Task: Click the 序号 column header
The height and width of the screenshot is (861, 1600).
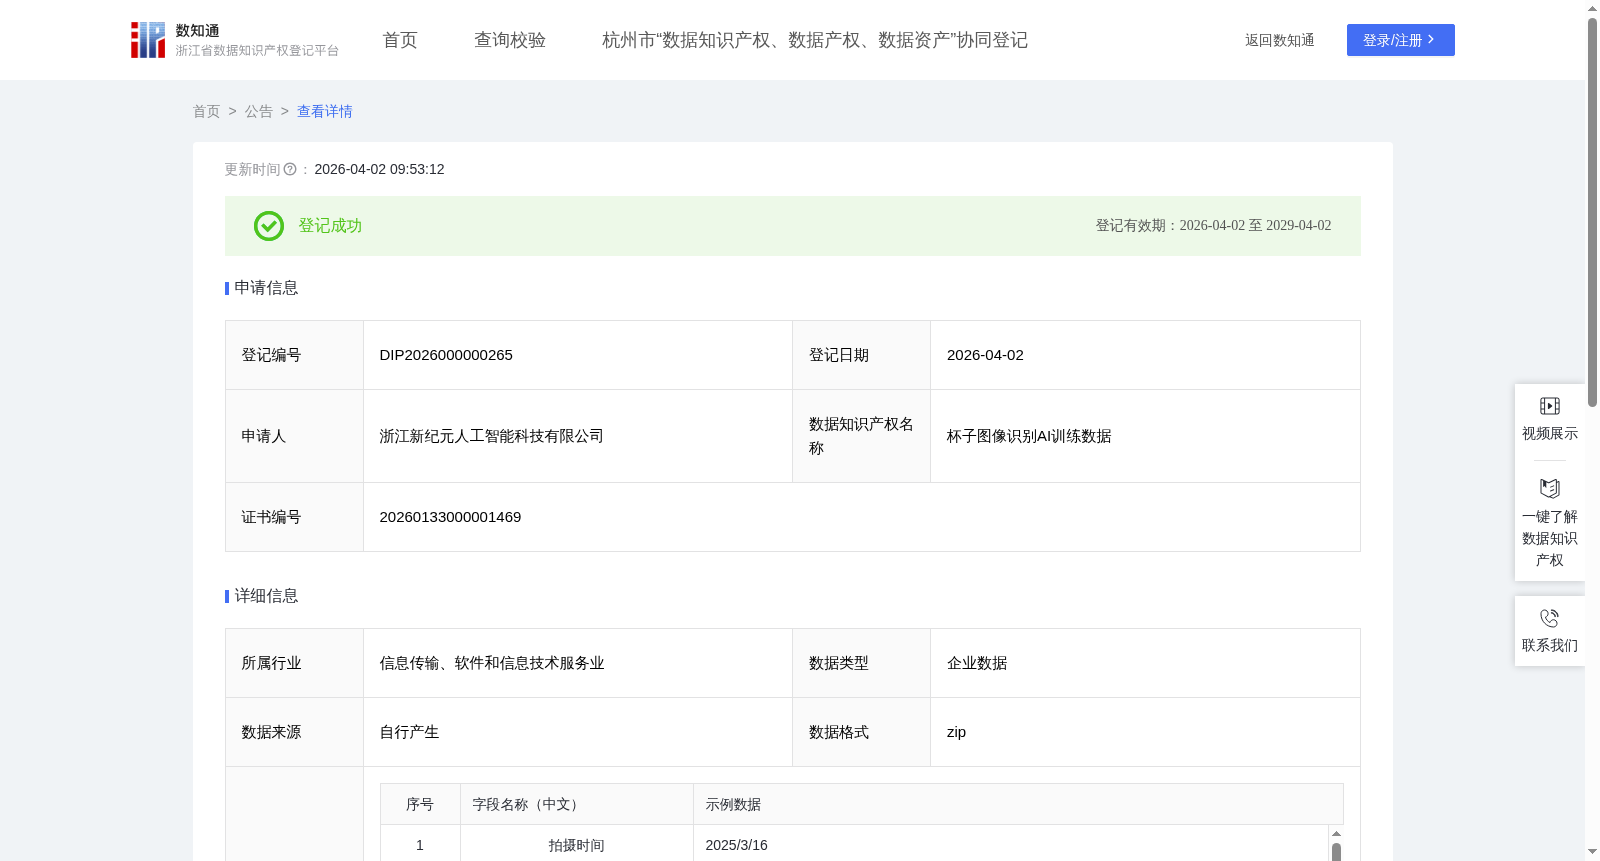Action: [420, 804]
